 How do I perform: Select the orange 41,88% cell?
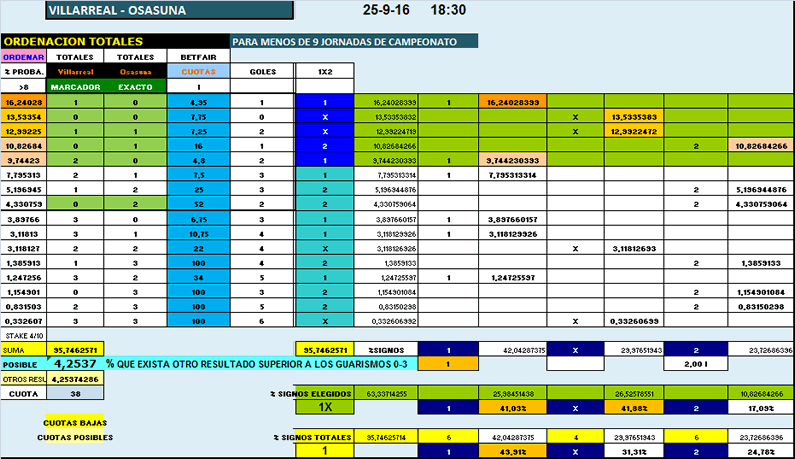point(634,408)
